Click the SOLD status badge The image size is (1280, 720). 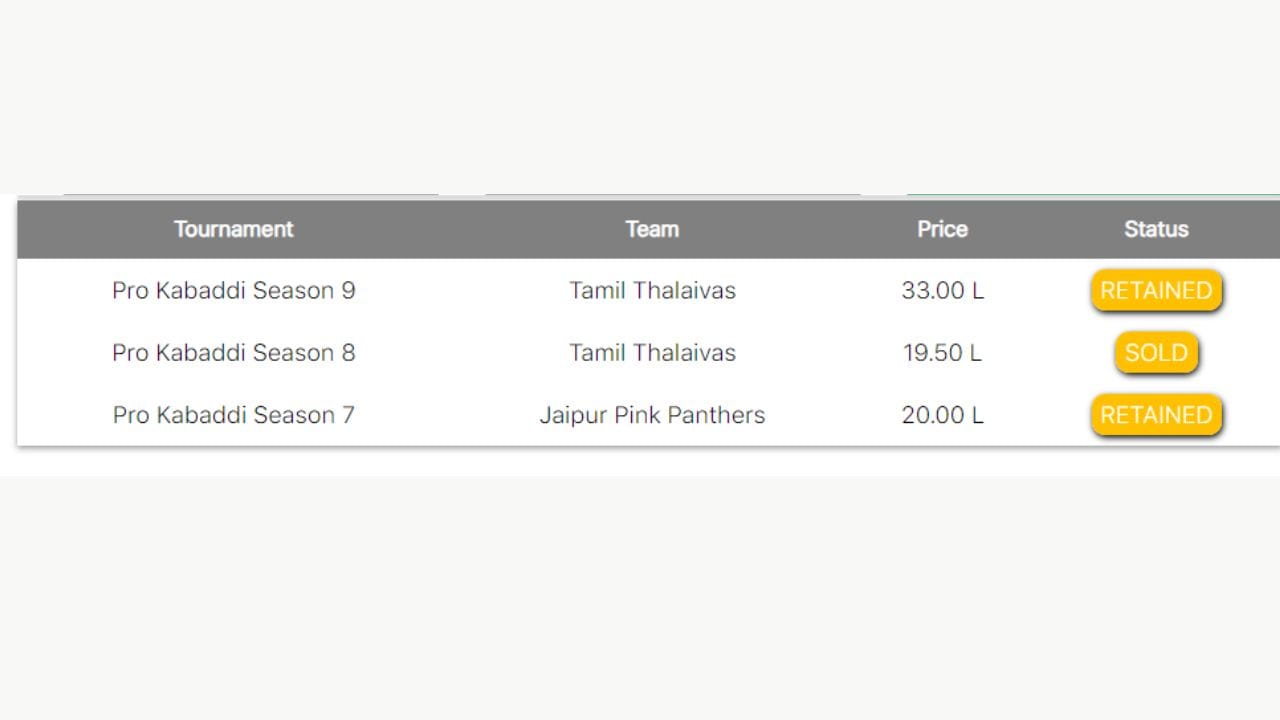point(1156,353)
